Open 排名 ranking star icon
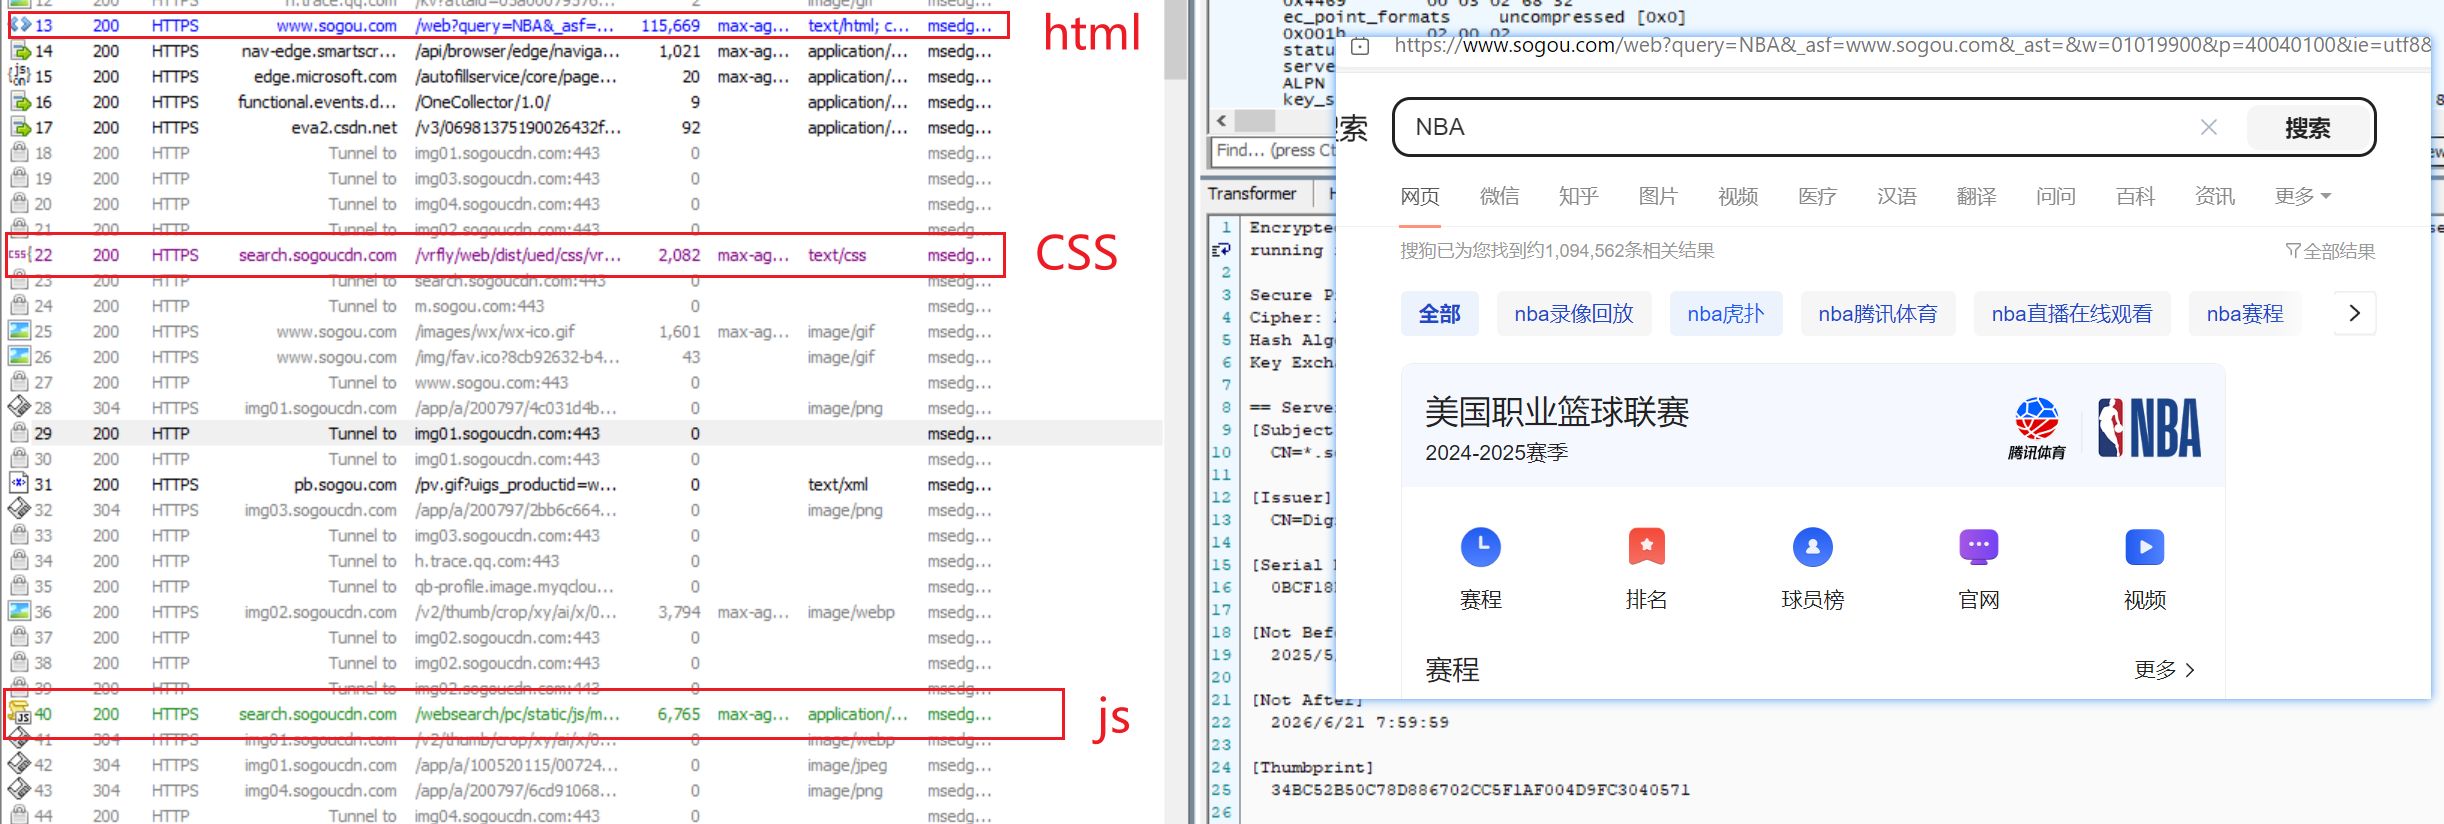Screen dimensions: 2444x824 (x=1647, y=547)
